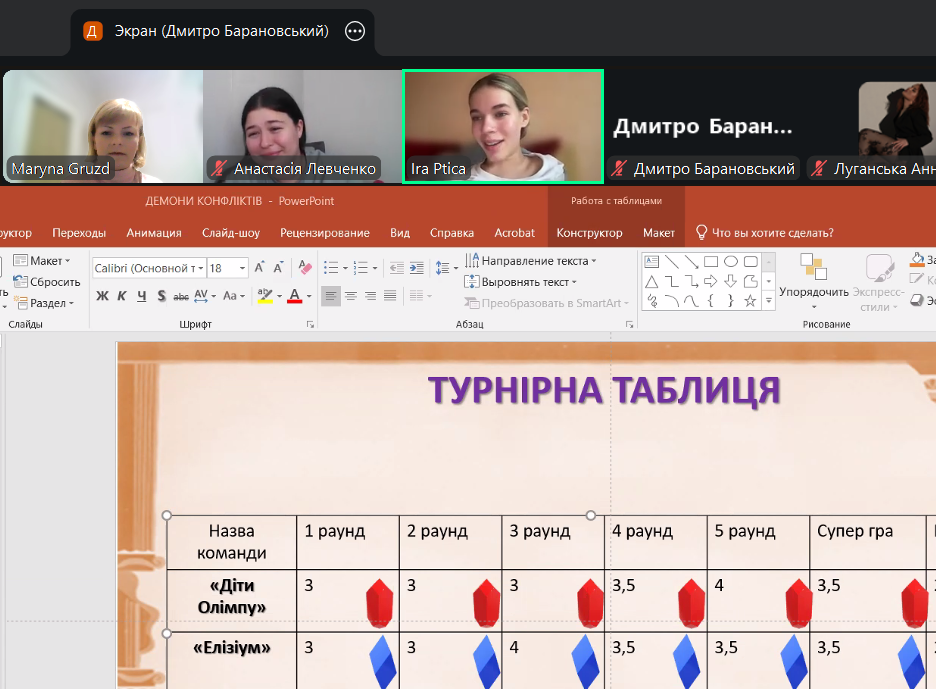
Task: Click the clear formatting eraser icon
Action: click(305, 268)
